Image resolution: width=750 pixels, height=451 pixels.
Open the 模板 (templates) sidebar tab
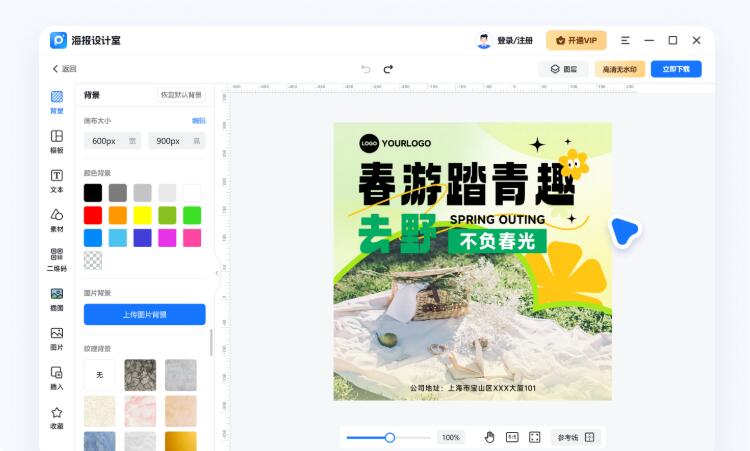pos(56,141)
